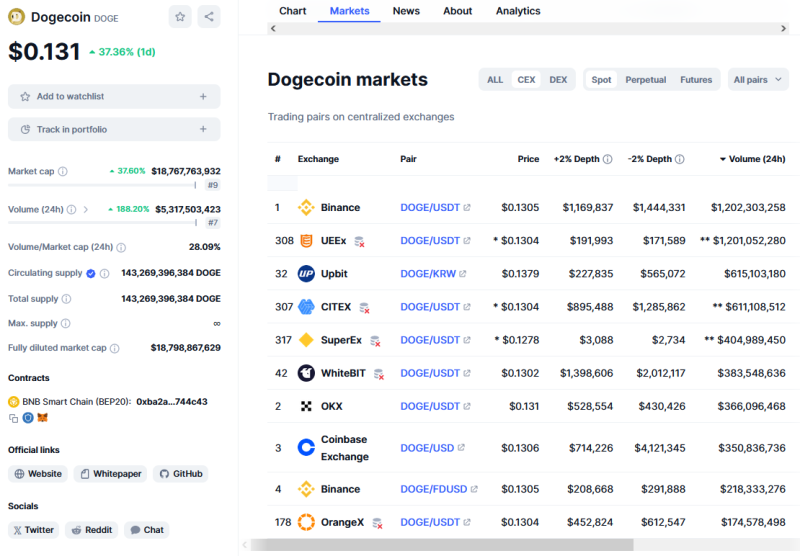The height and width of the screenshot is (556, 800).
Task: Click the #9 market cap rank badge
Action: click(213, 185)
